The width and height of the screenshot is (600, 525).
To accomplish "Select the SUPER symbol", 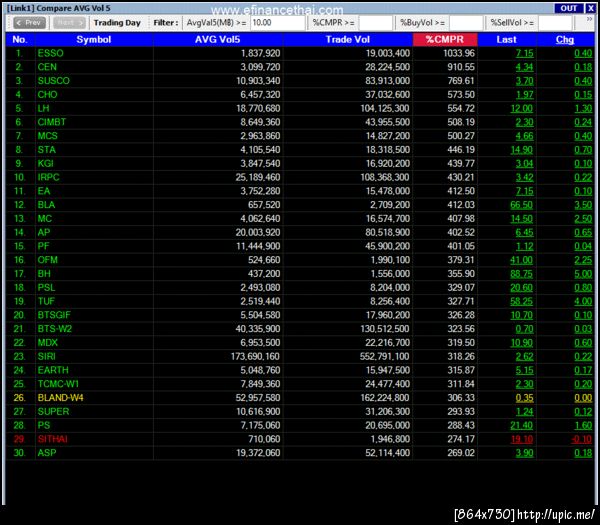I will (54, 411).
